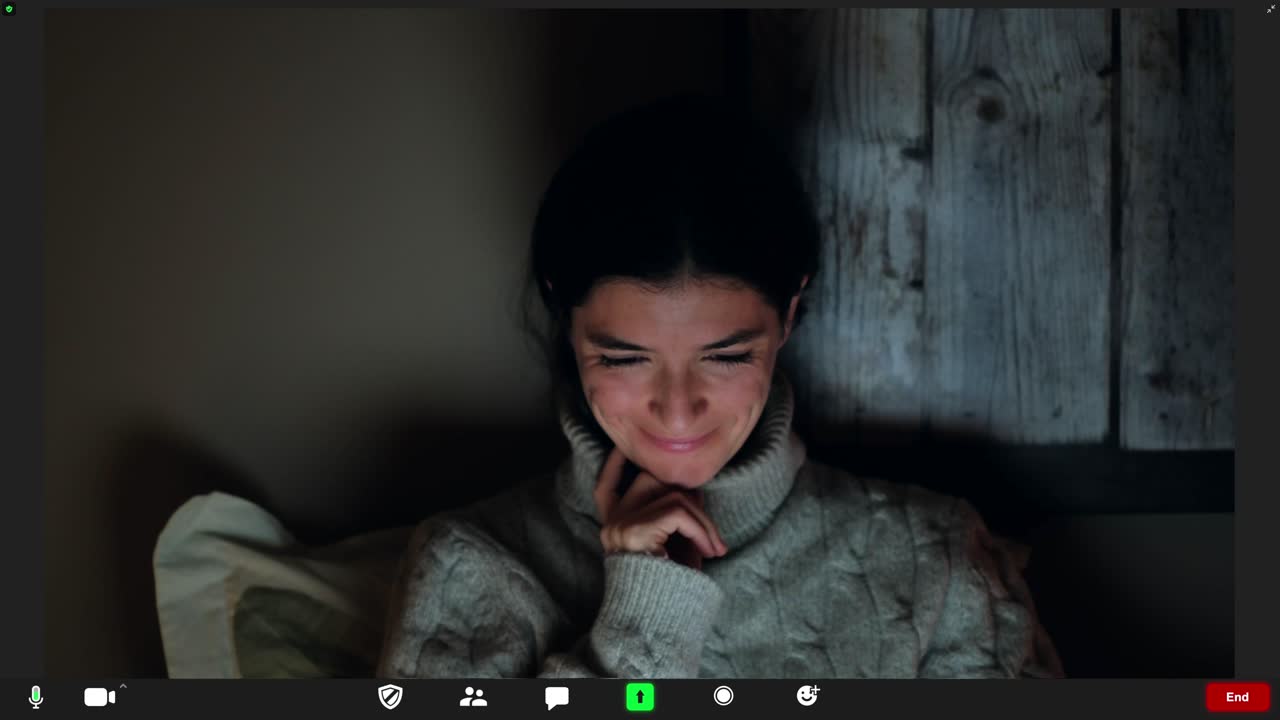Open the Reactions emoji picker
Screen dimensions: 1280x720
pos(807,696)
